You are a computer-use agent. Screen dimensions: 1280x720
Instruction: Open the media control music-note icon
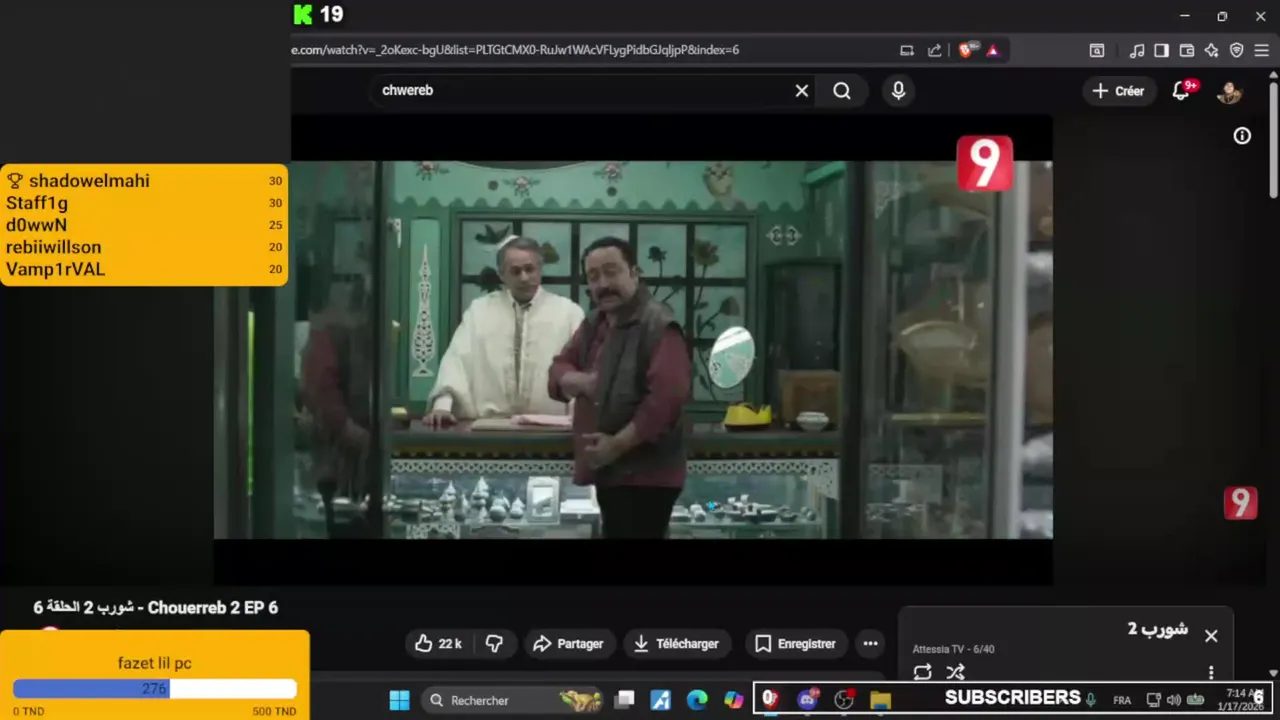tap(1137, 50)
